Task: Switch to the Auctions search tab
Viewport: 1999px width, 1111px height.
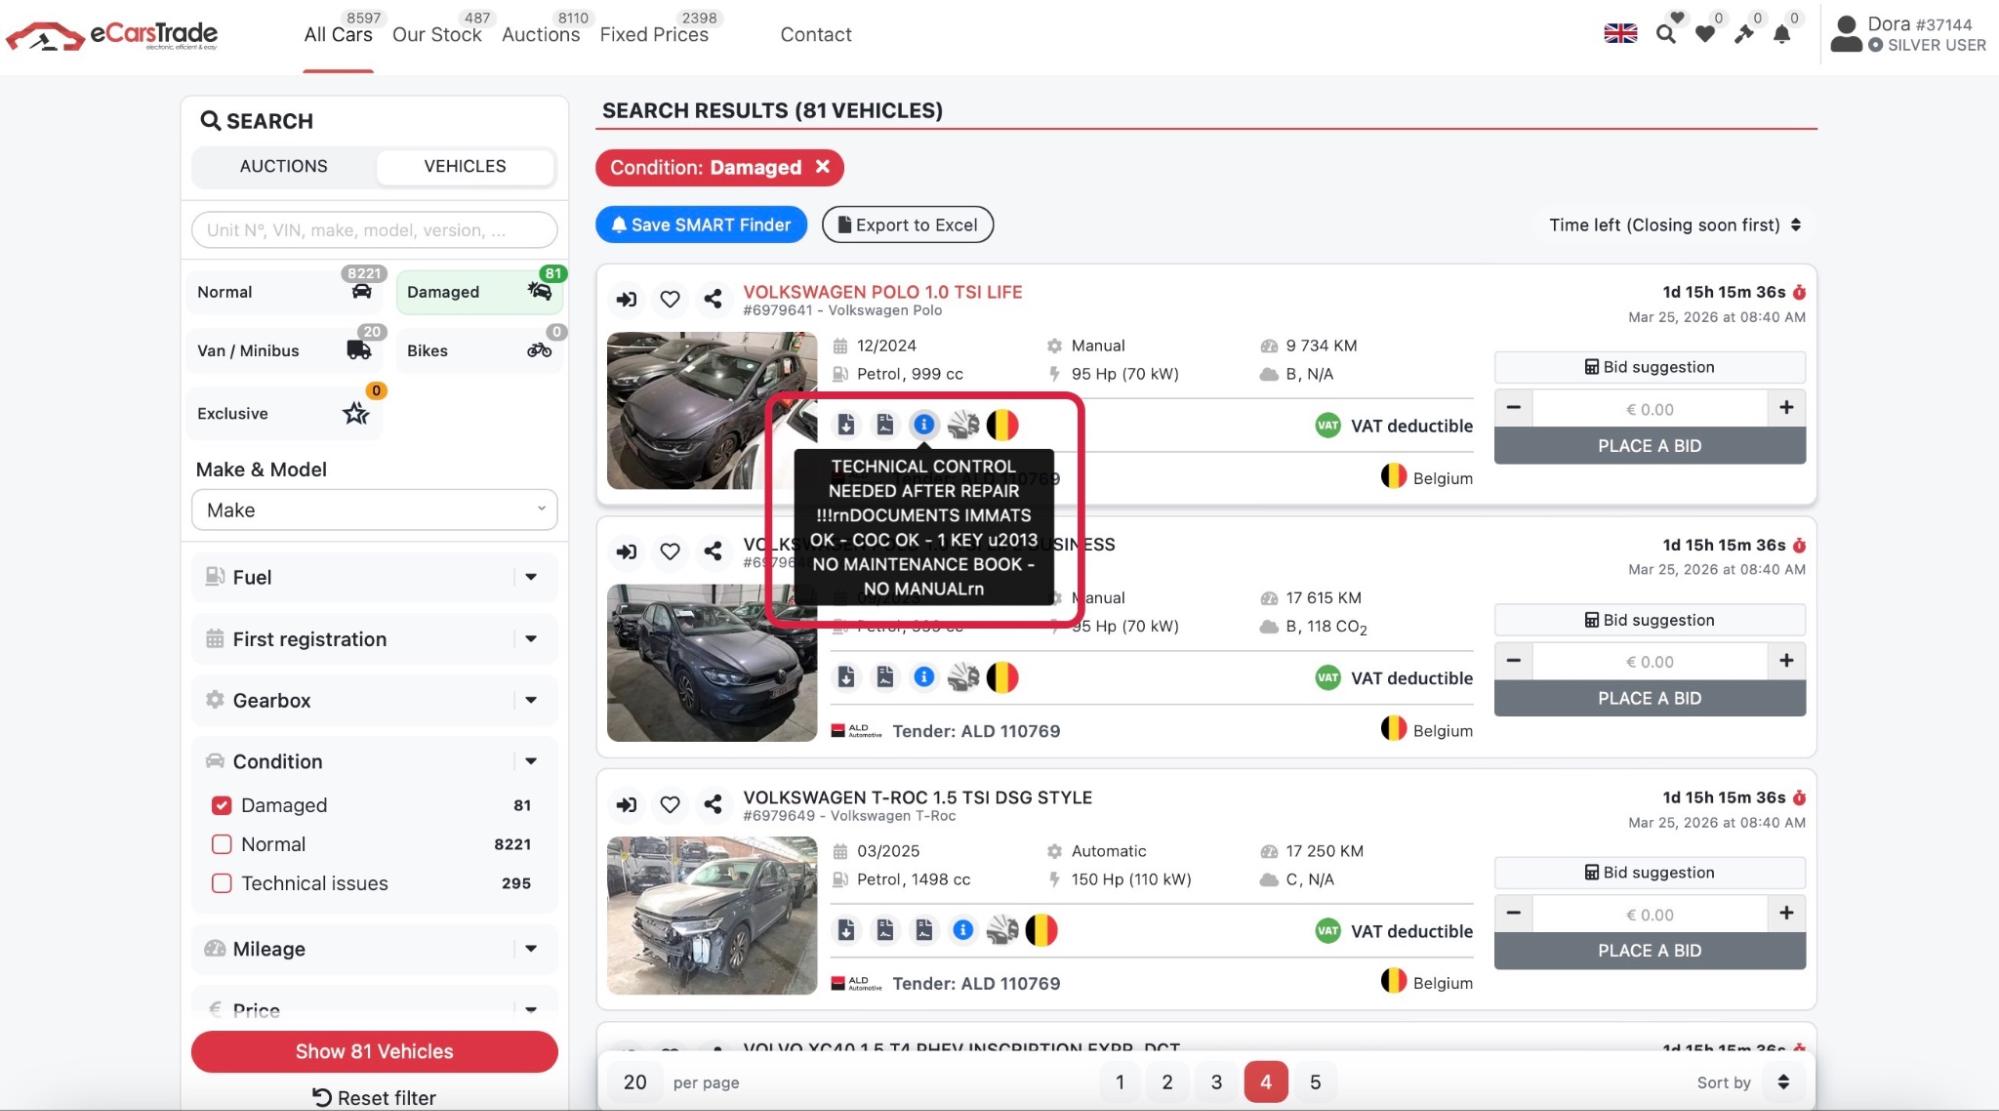Action: click(x=283, y=166)
